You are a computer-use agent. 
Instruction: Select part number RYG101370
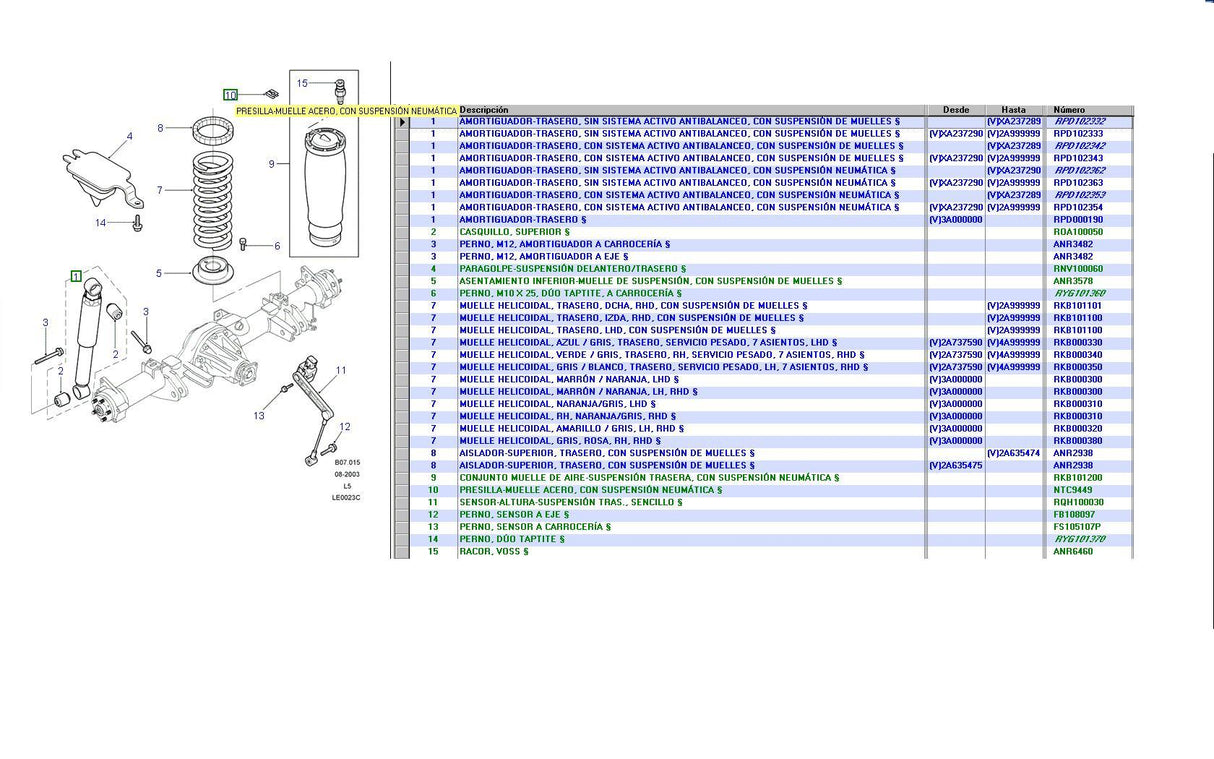click(1080, 539)
